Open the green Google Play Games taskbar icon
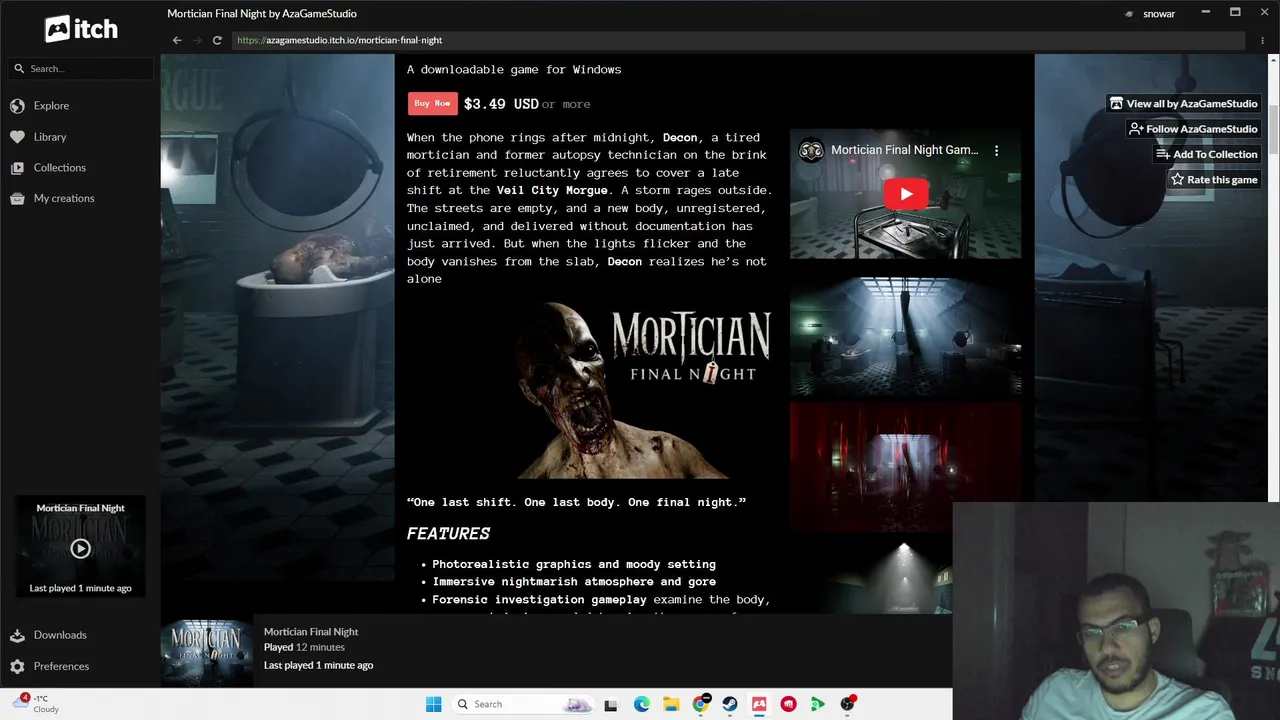Viewport: 1280px width, 720px height. tap(818, 705)
